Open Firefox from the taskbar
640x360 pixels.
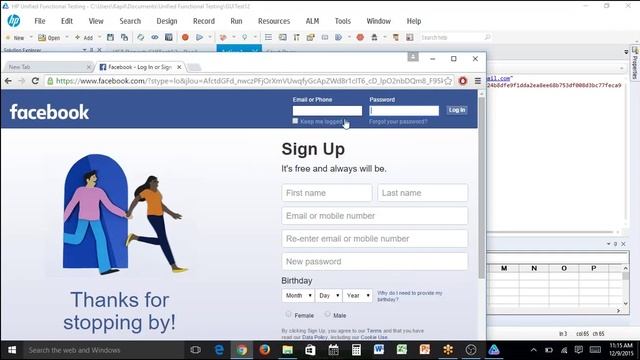coord(264,350)
